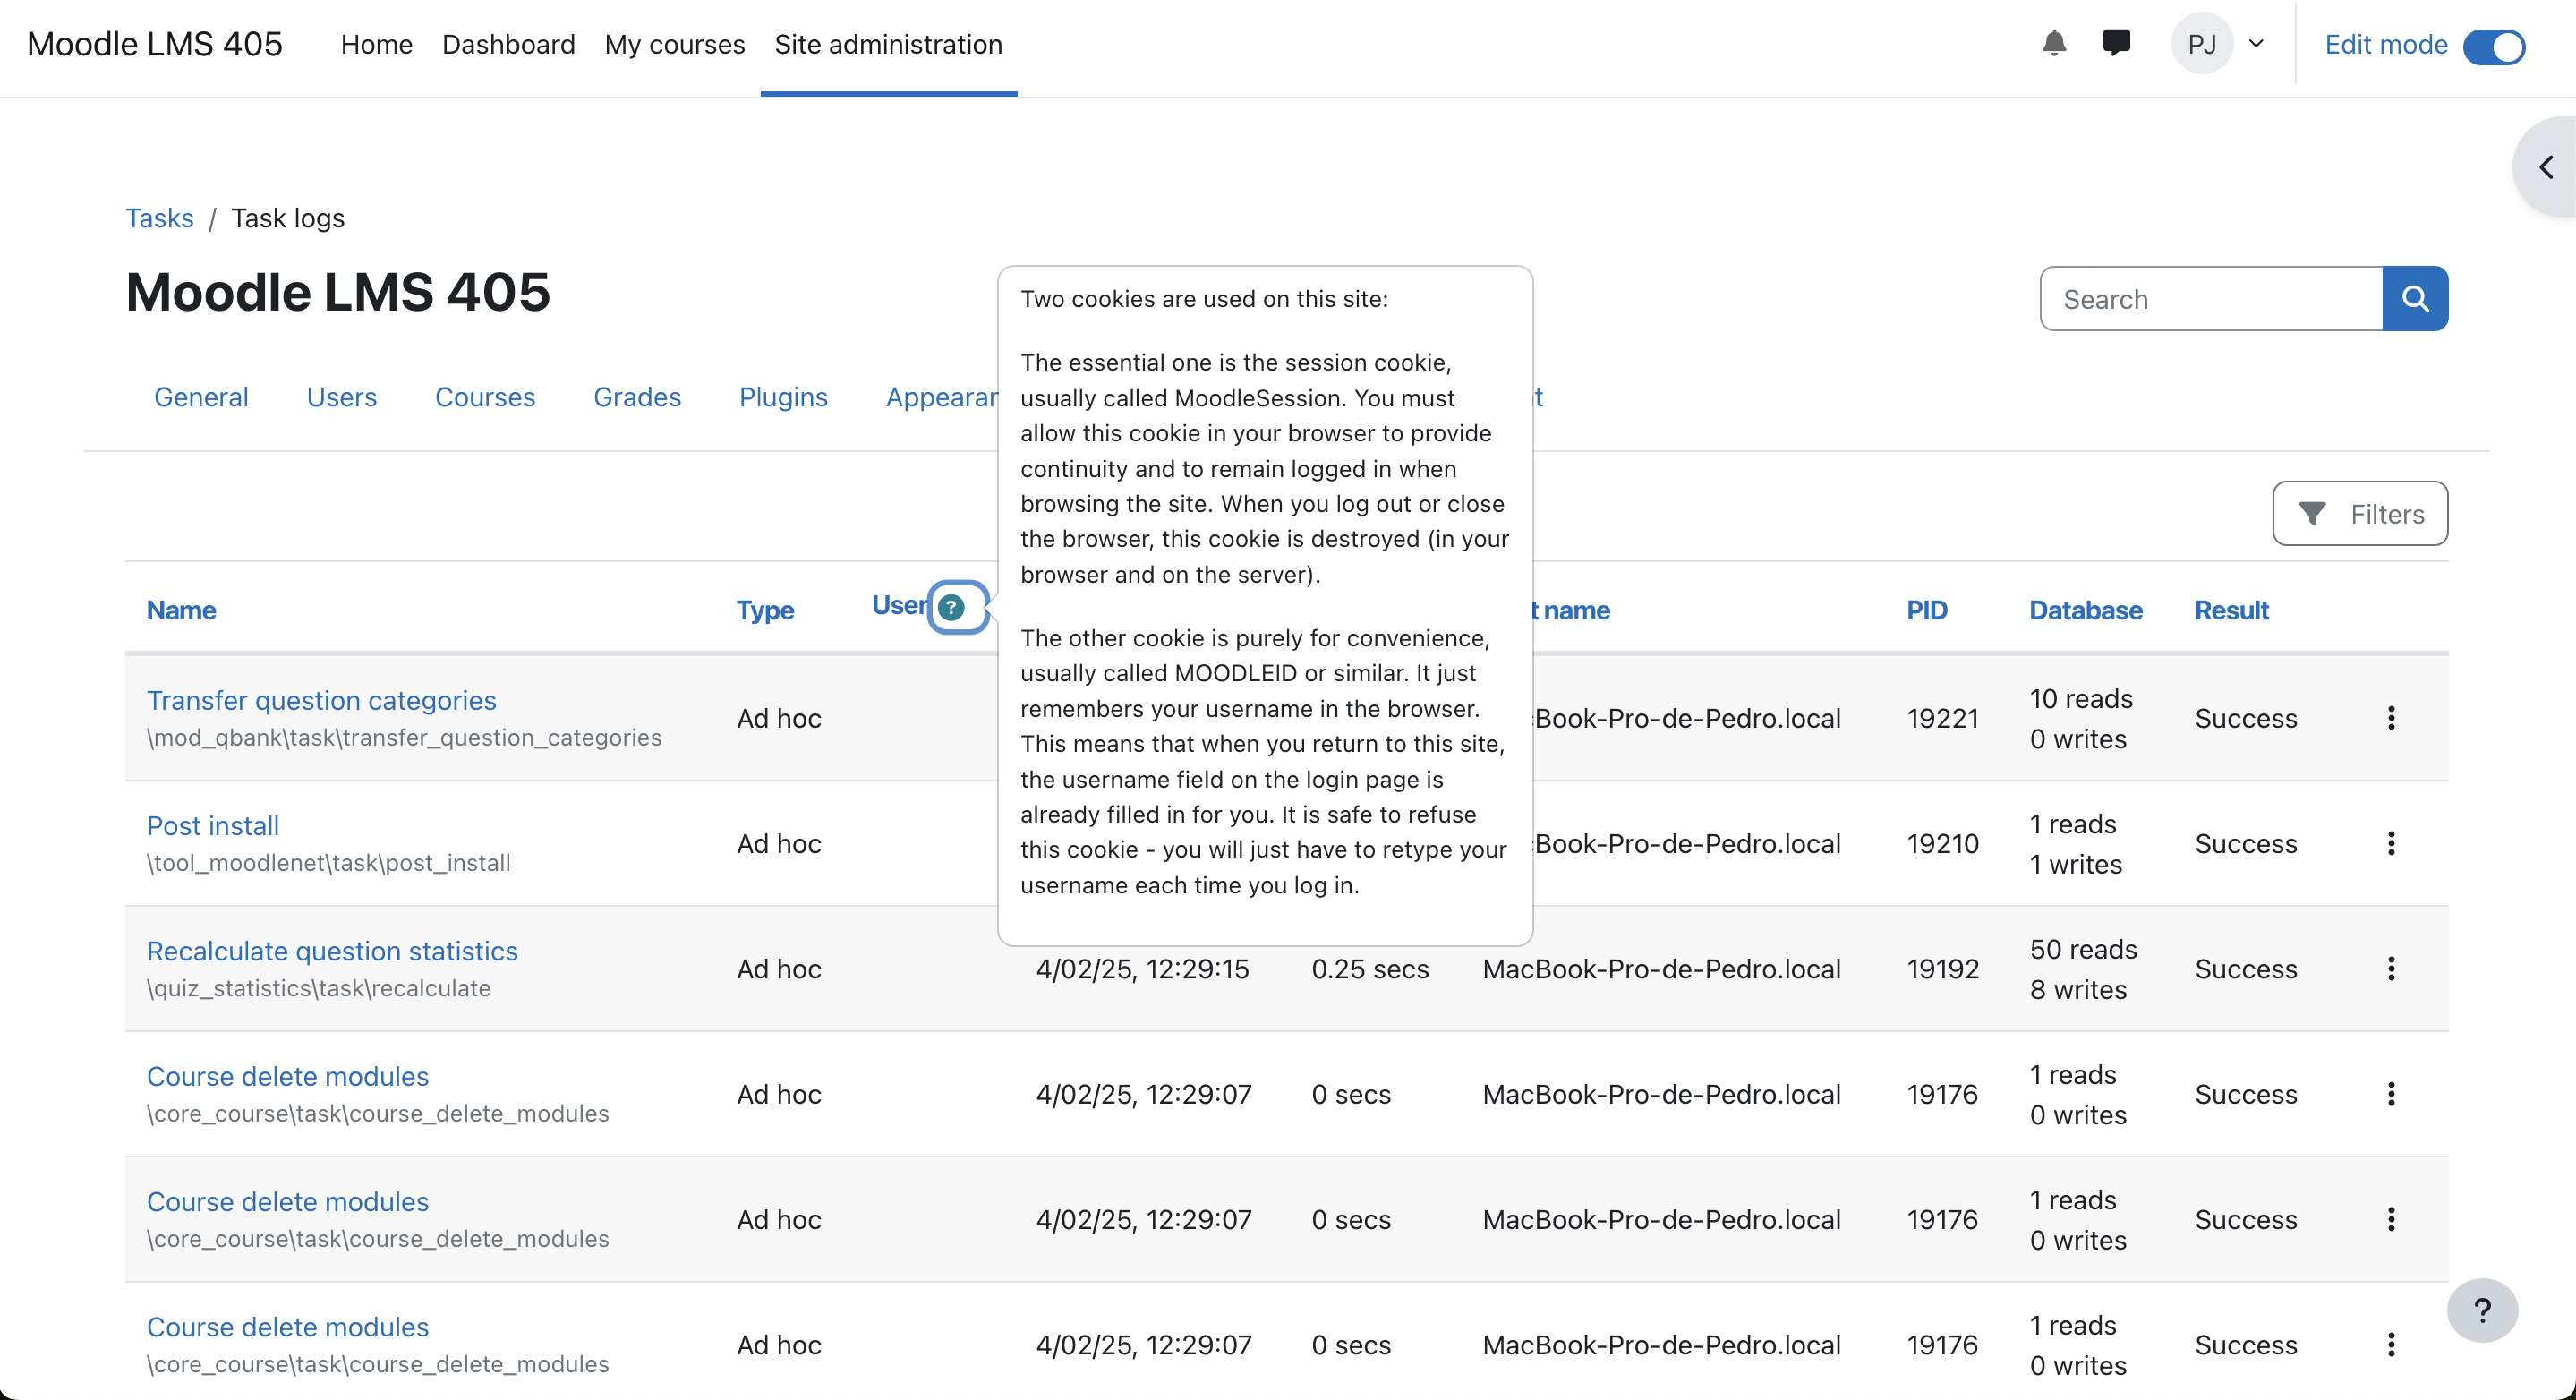Click the 4/02/25, 12:29:15 timestamp
Viewport: 2576px width, 1400px height.
pyautogui.click(x=1142, y=969)
